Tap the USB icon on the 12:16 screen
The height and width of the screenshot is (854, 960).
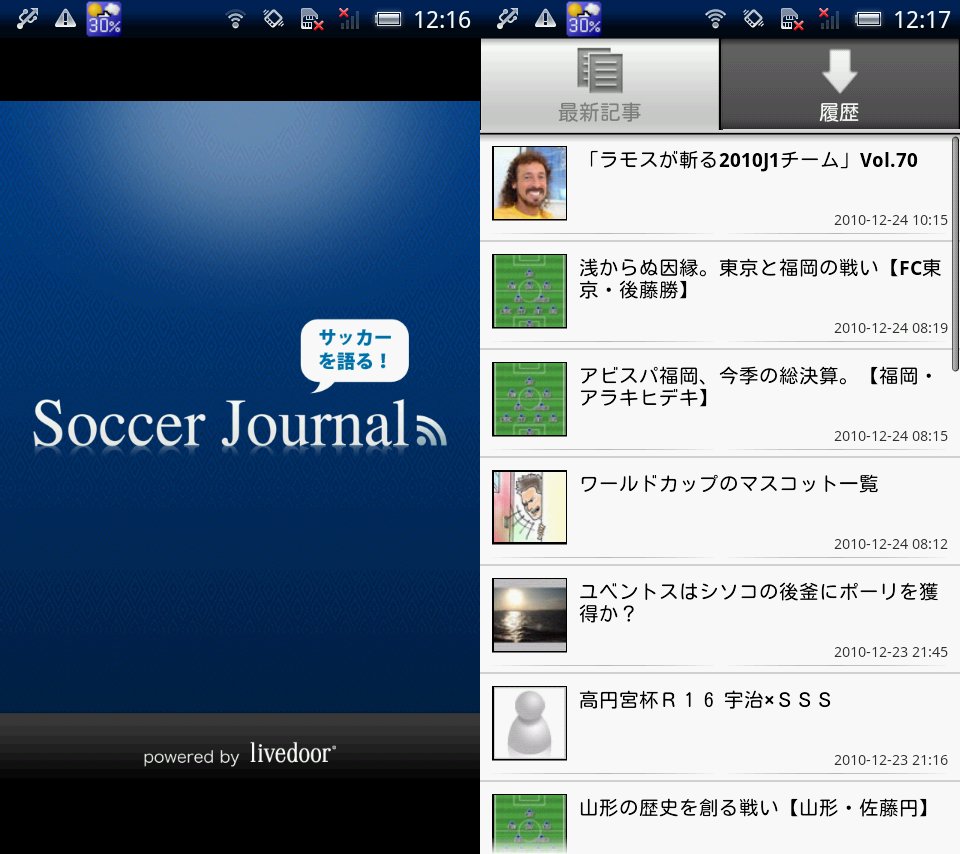(x=27, y=18)
